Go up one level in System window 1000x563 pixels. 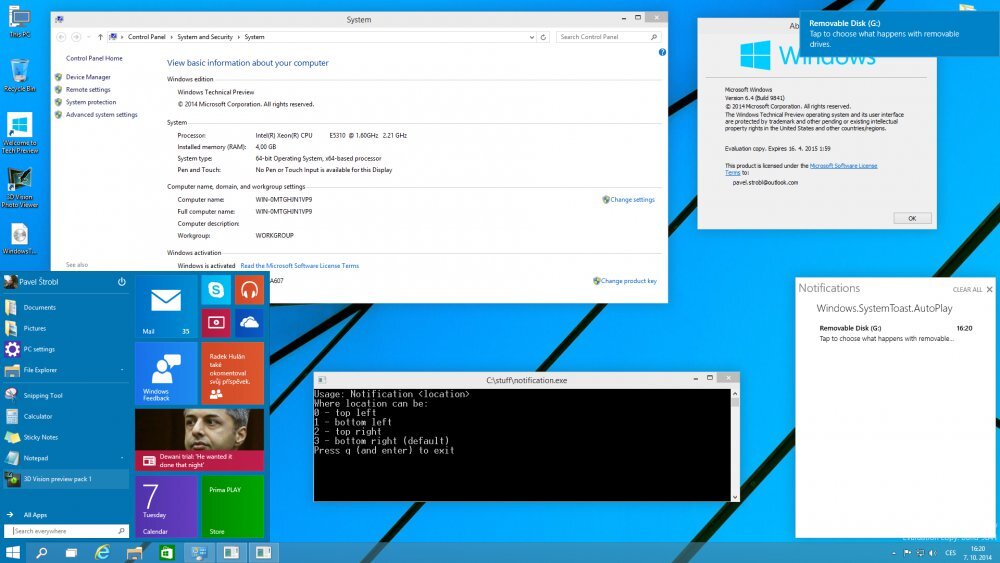pyautogui.click(x=100, y=37)
